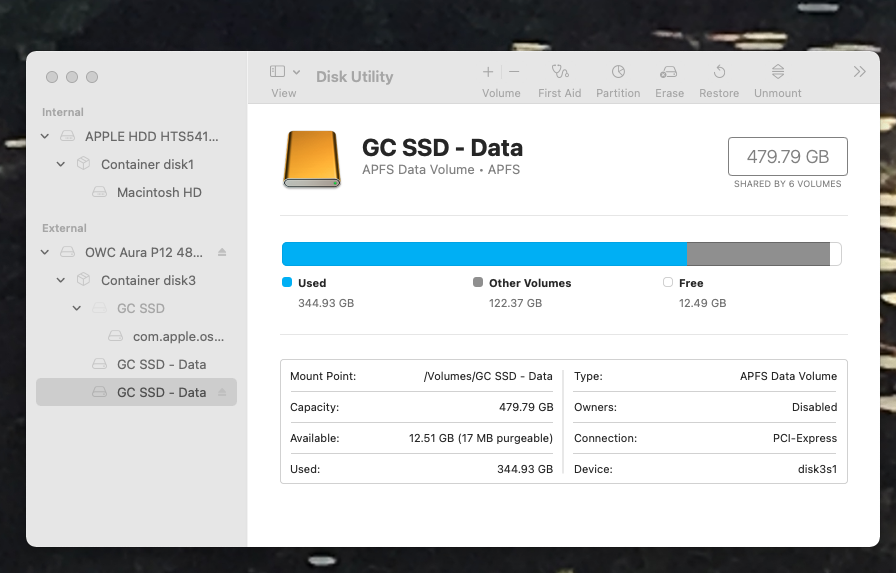Click the blue Used segment of usage bar
Viewport: 896px width, 573px height.
click(484, 254)
